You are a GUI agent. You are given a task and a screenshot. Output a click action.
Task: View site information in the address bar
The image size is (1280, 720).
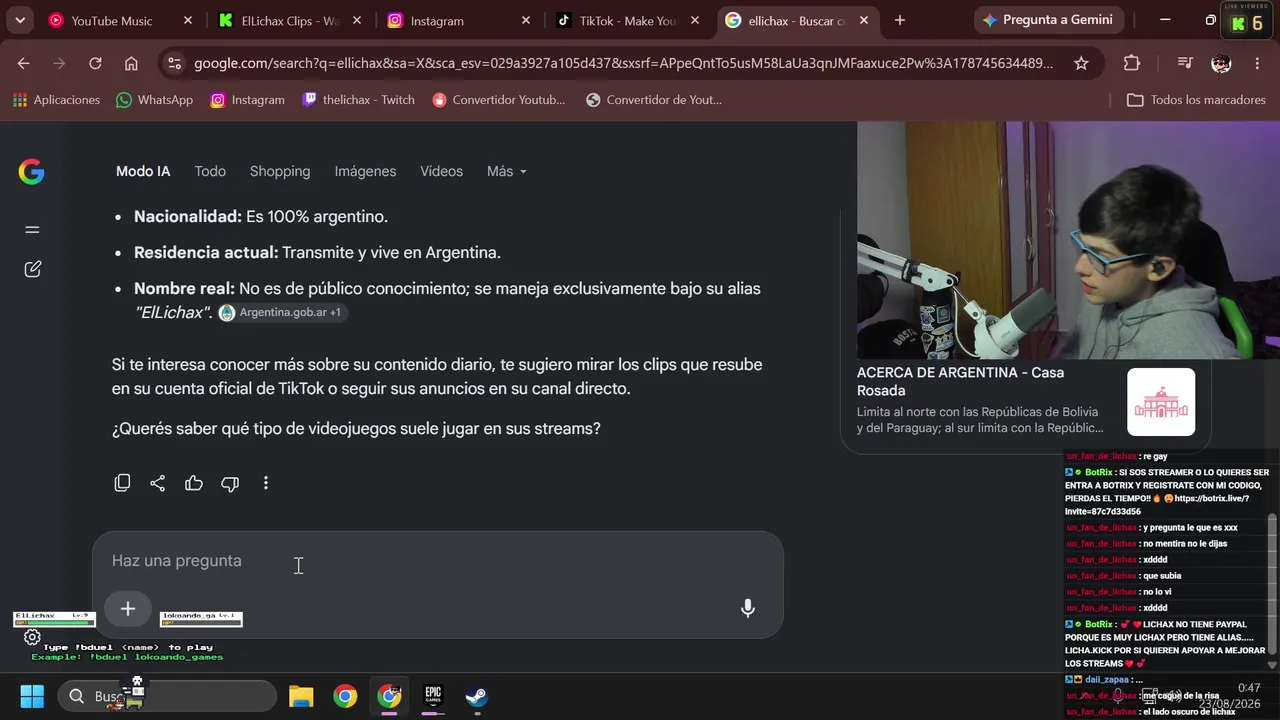coord(174,63)
